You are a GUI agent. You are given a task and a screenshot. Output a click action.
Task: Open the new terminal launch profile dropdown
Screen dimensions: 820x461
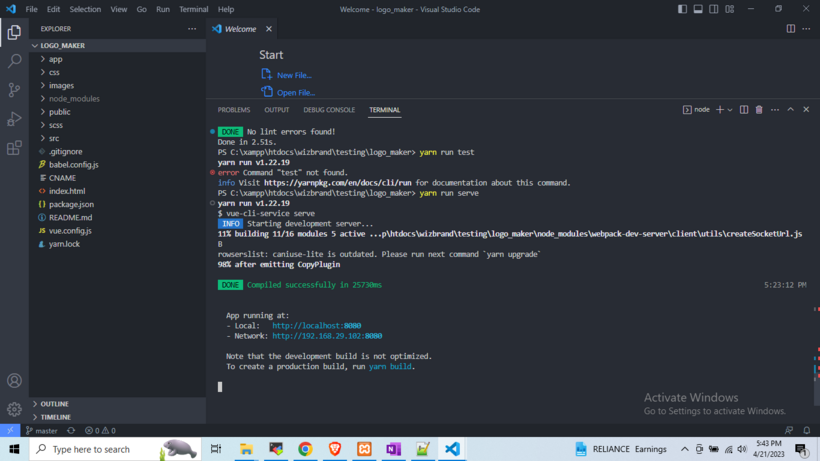[730, 110]
